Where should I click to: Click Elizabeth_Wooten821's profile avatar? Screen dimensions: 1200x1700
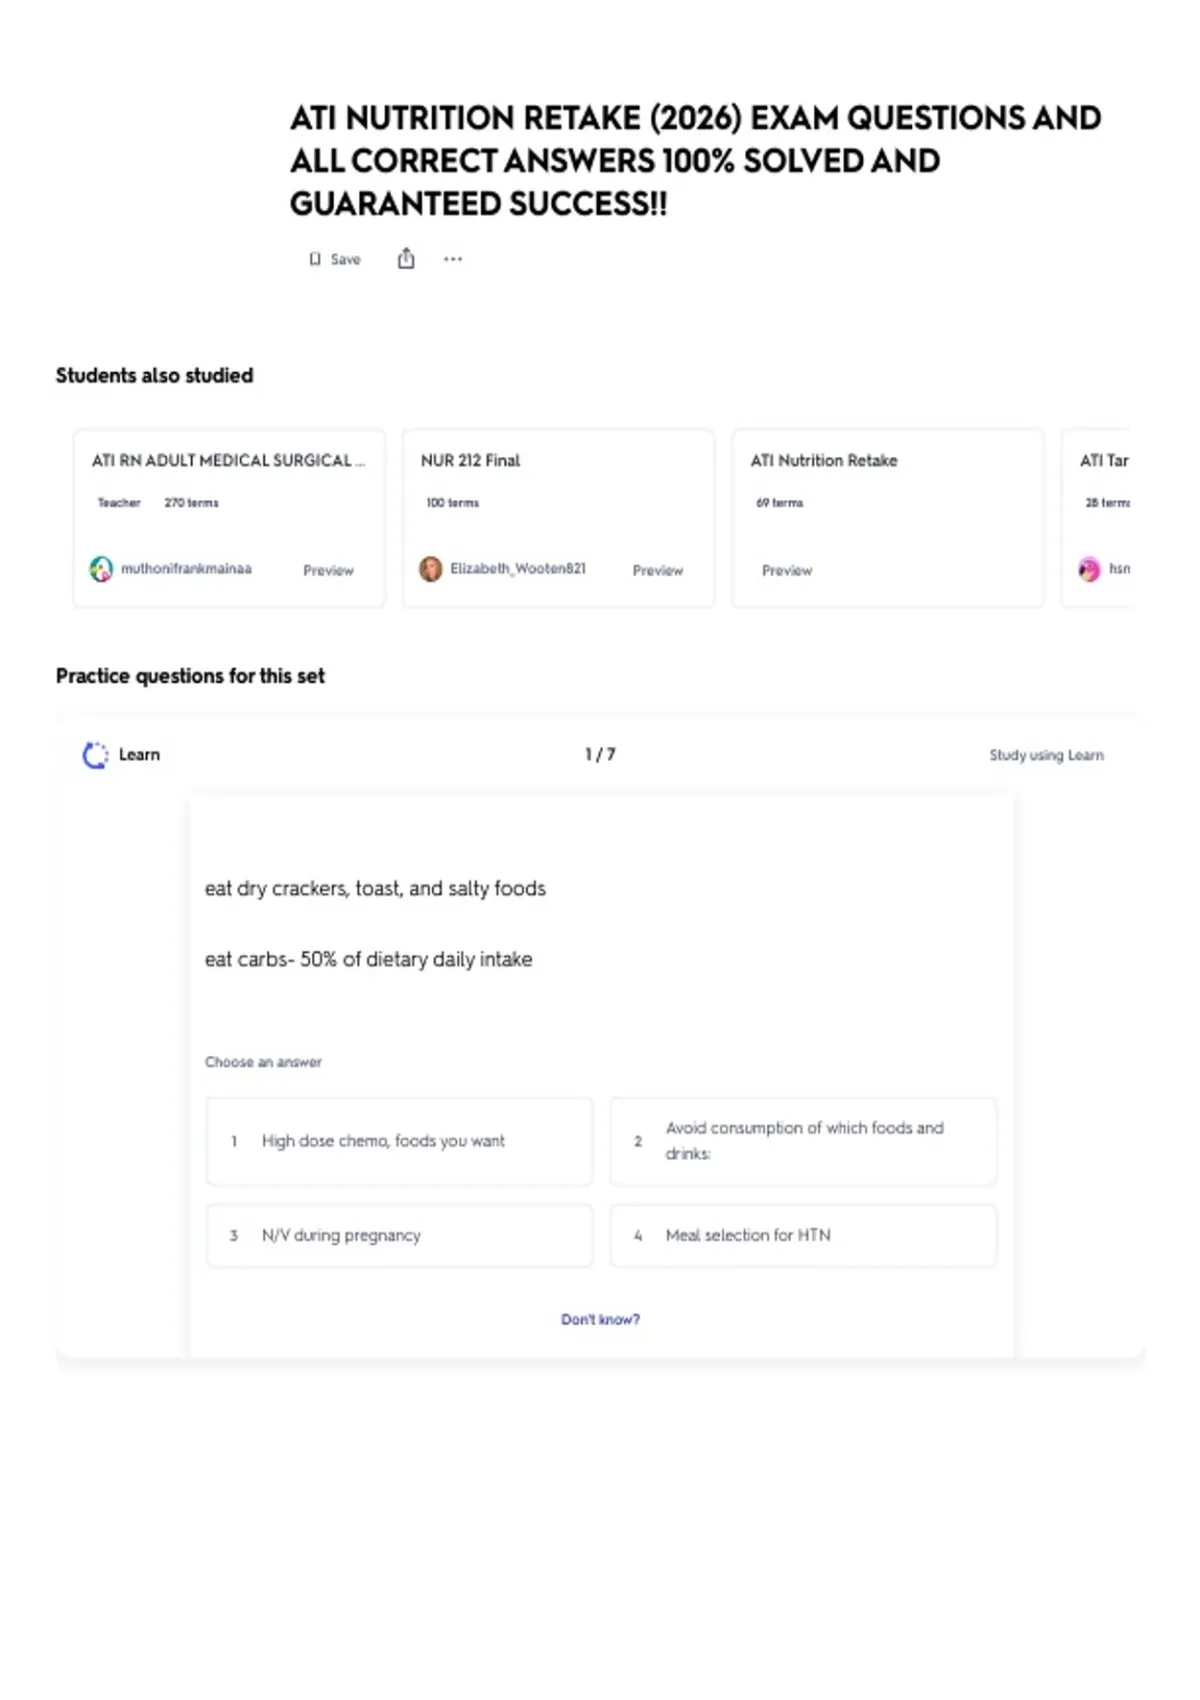430,569
